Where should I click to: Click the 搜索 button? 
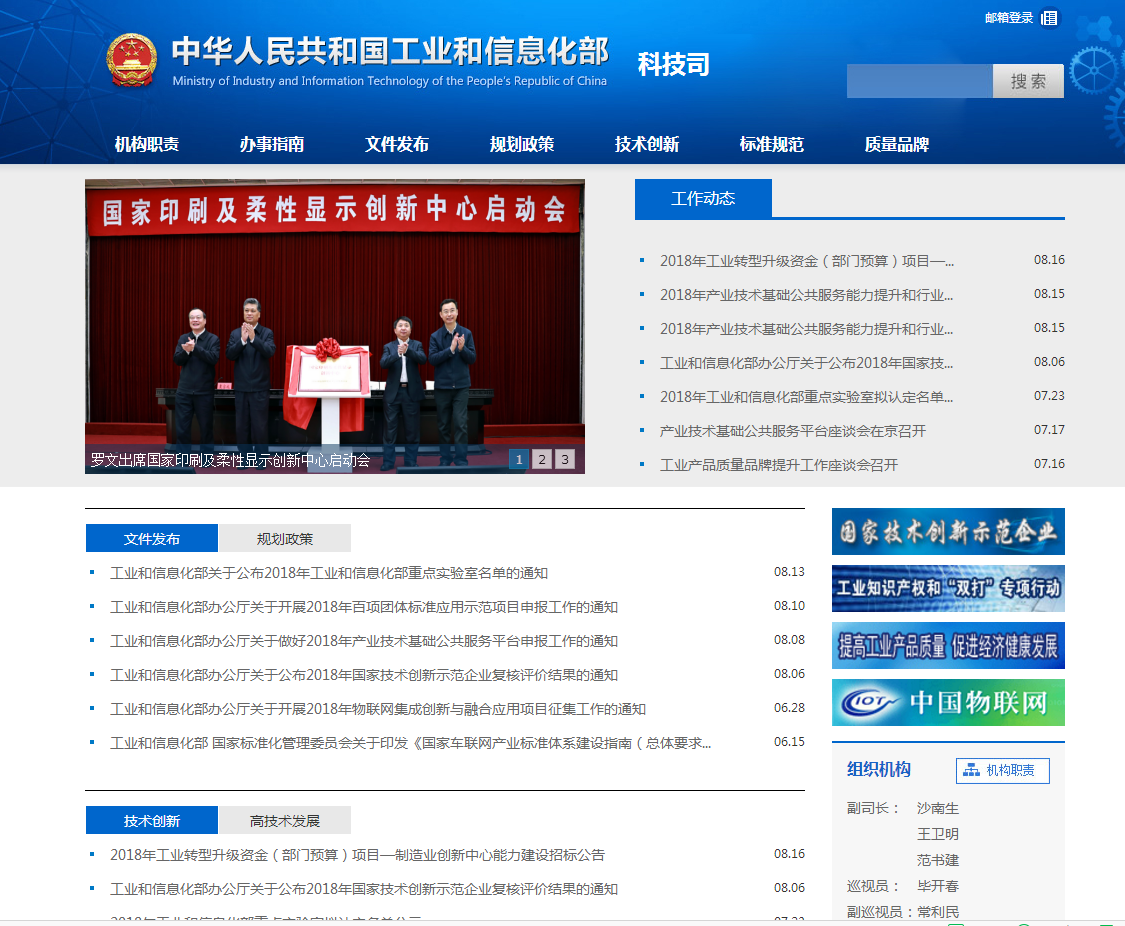point(1028,81)
